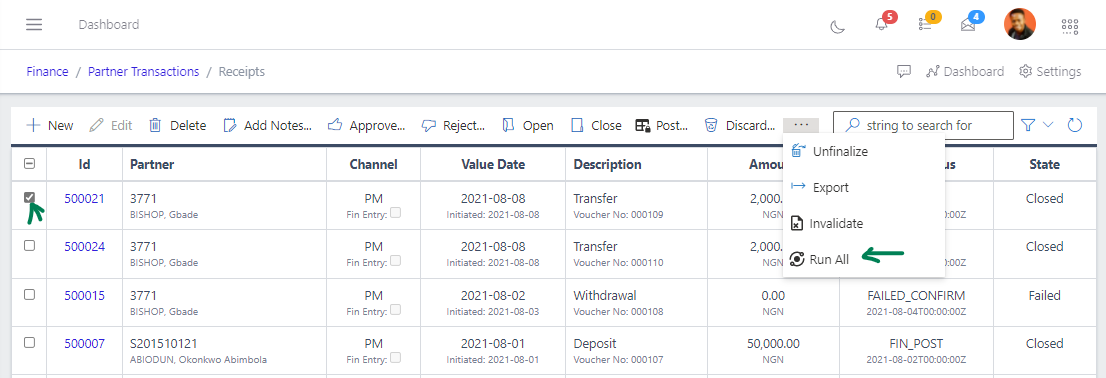
Task: Click the Dashboard title text in header
Action: 109,25
